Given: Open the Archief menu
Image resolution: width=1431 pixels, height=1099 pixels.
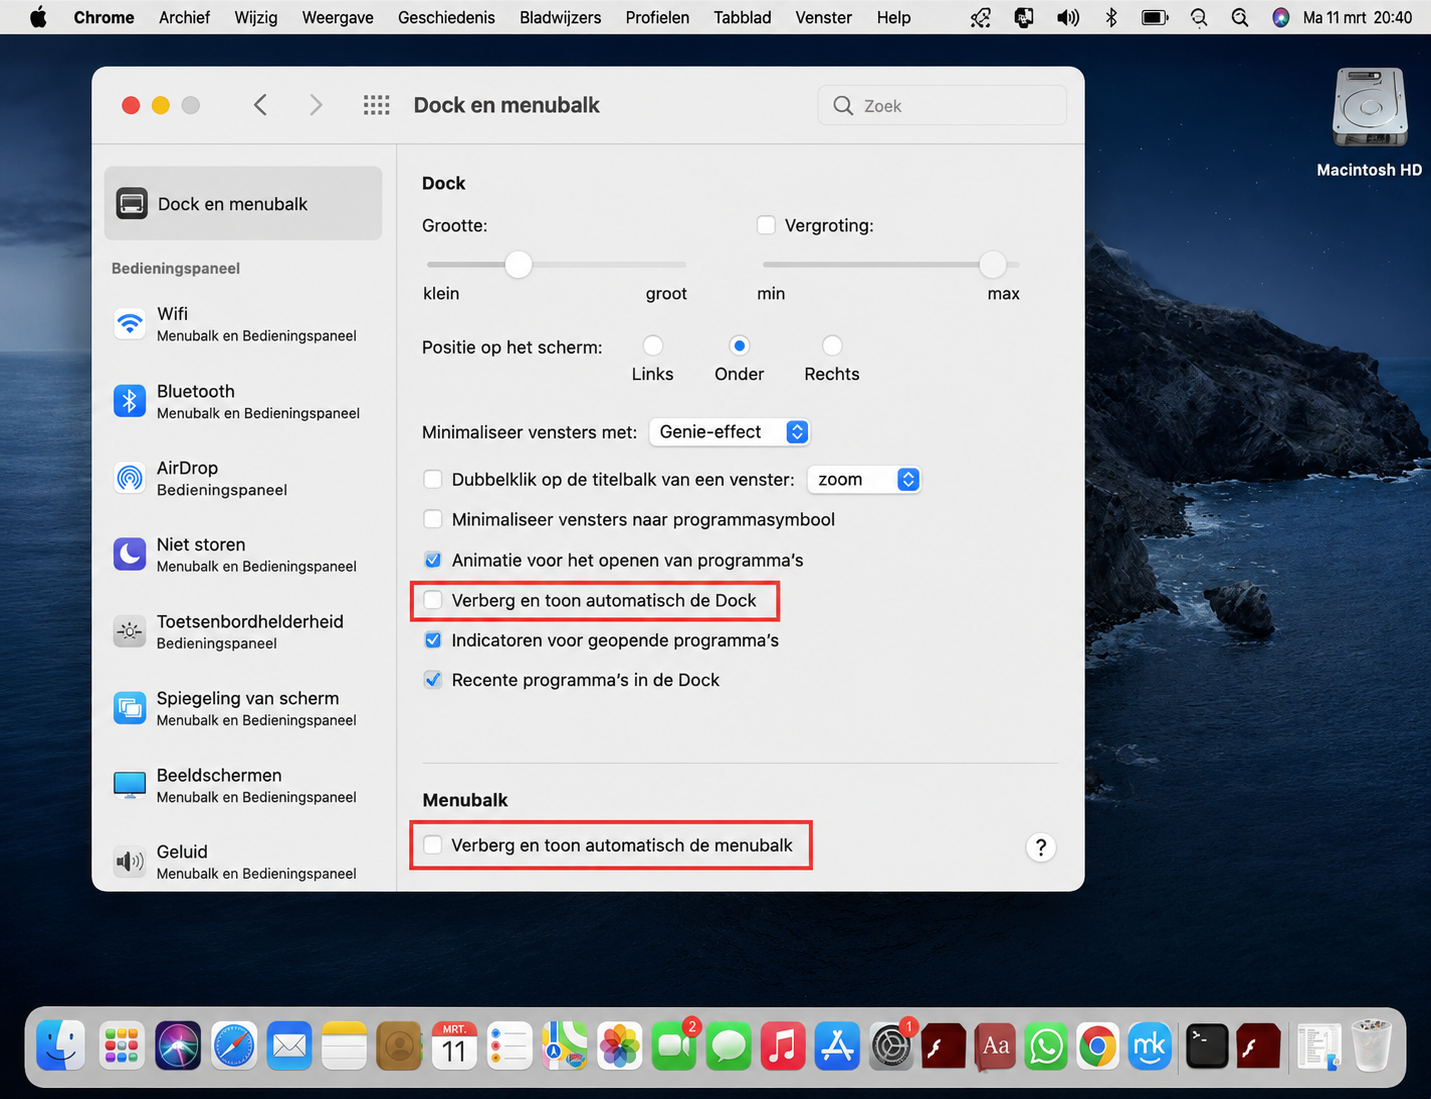Looking at the screenshot, I should pyautogui.click(x=184, y=17).
